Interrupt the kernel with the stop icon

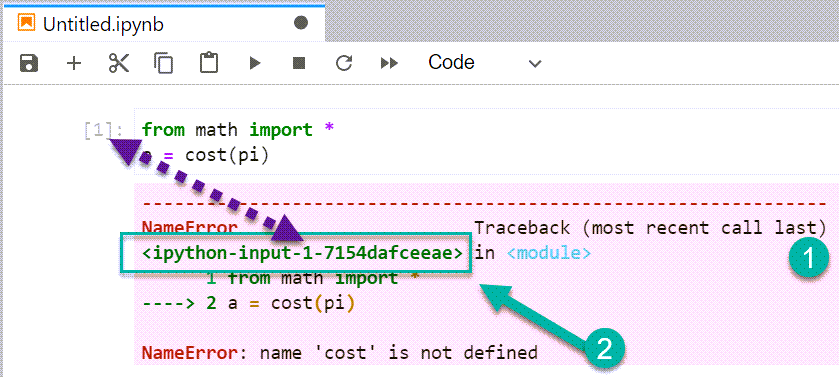click(x=299, y=63)
